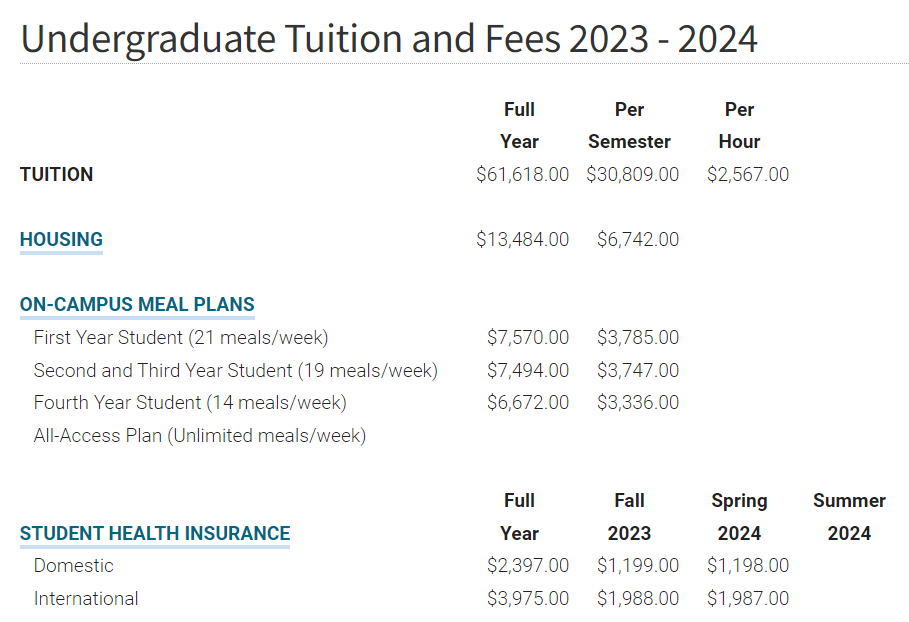Click the Summer 2024 column header
909x622 pixels.
click(849, 516)
